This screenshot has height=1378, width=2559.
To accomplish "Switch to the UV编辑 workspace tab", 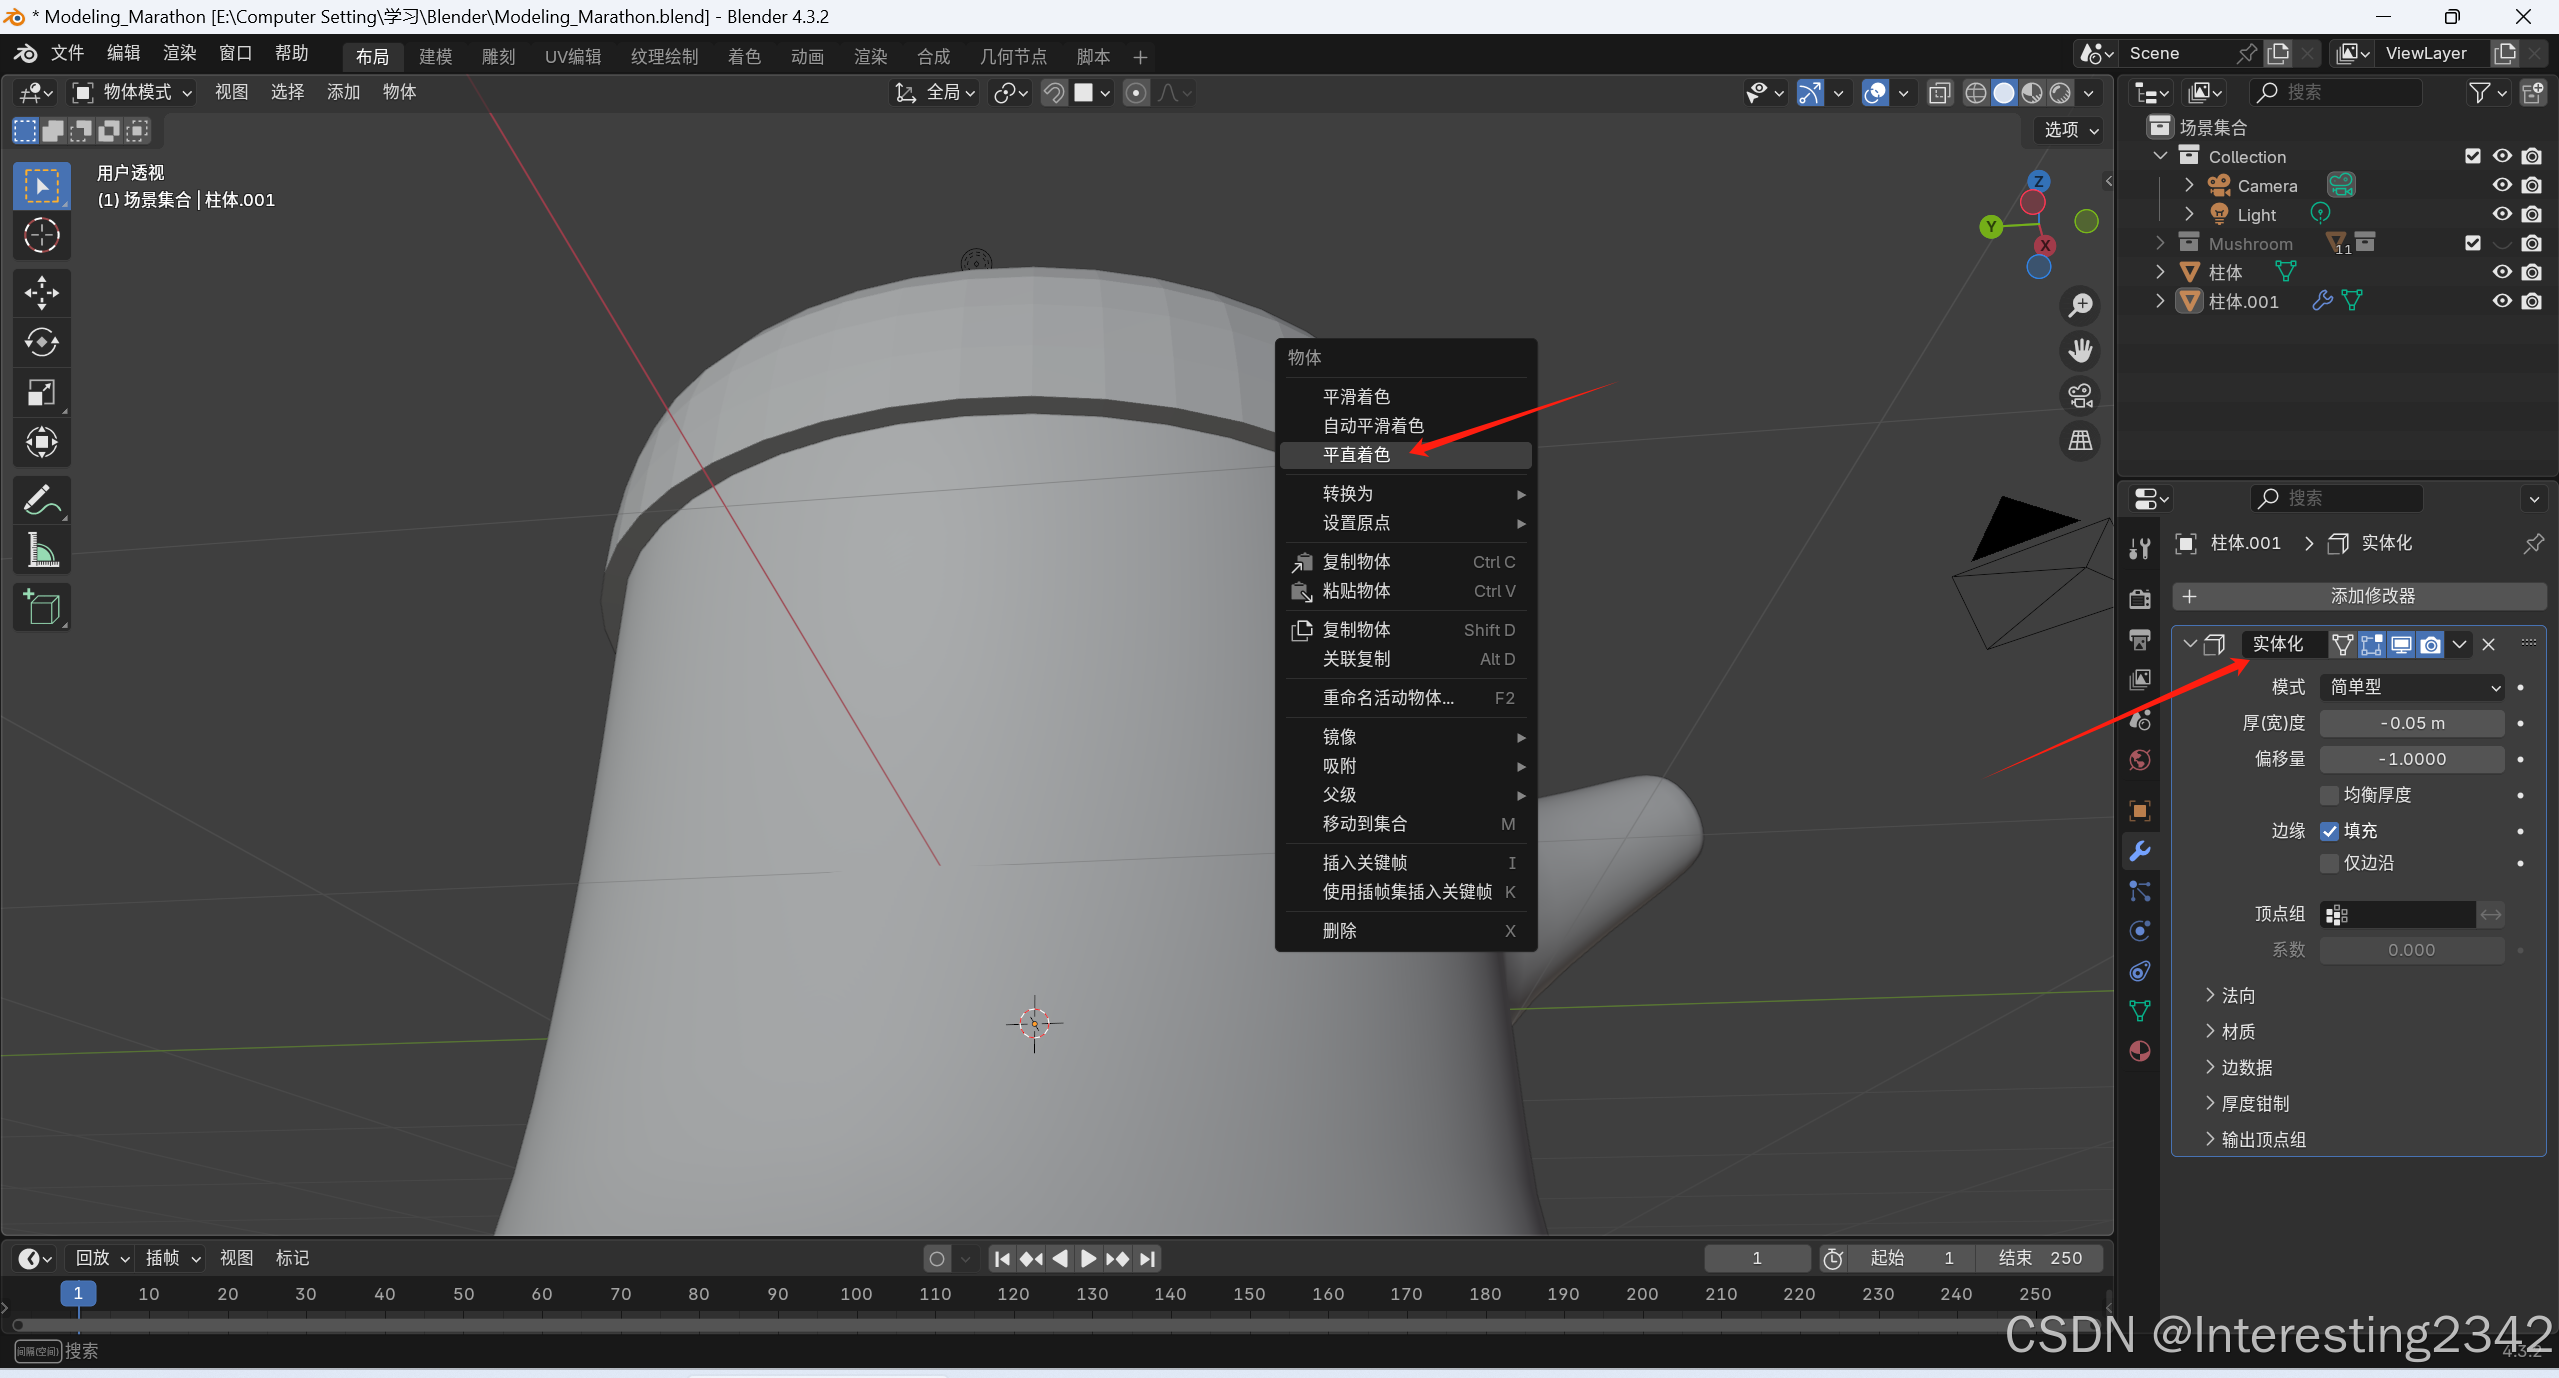I will click(x=573, y=57).
